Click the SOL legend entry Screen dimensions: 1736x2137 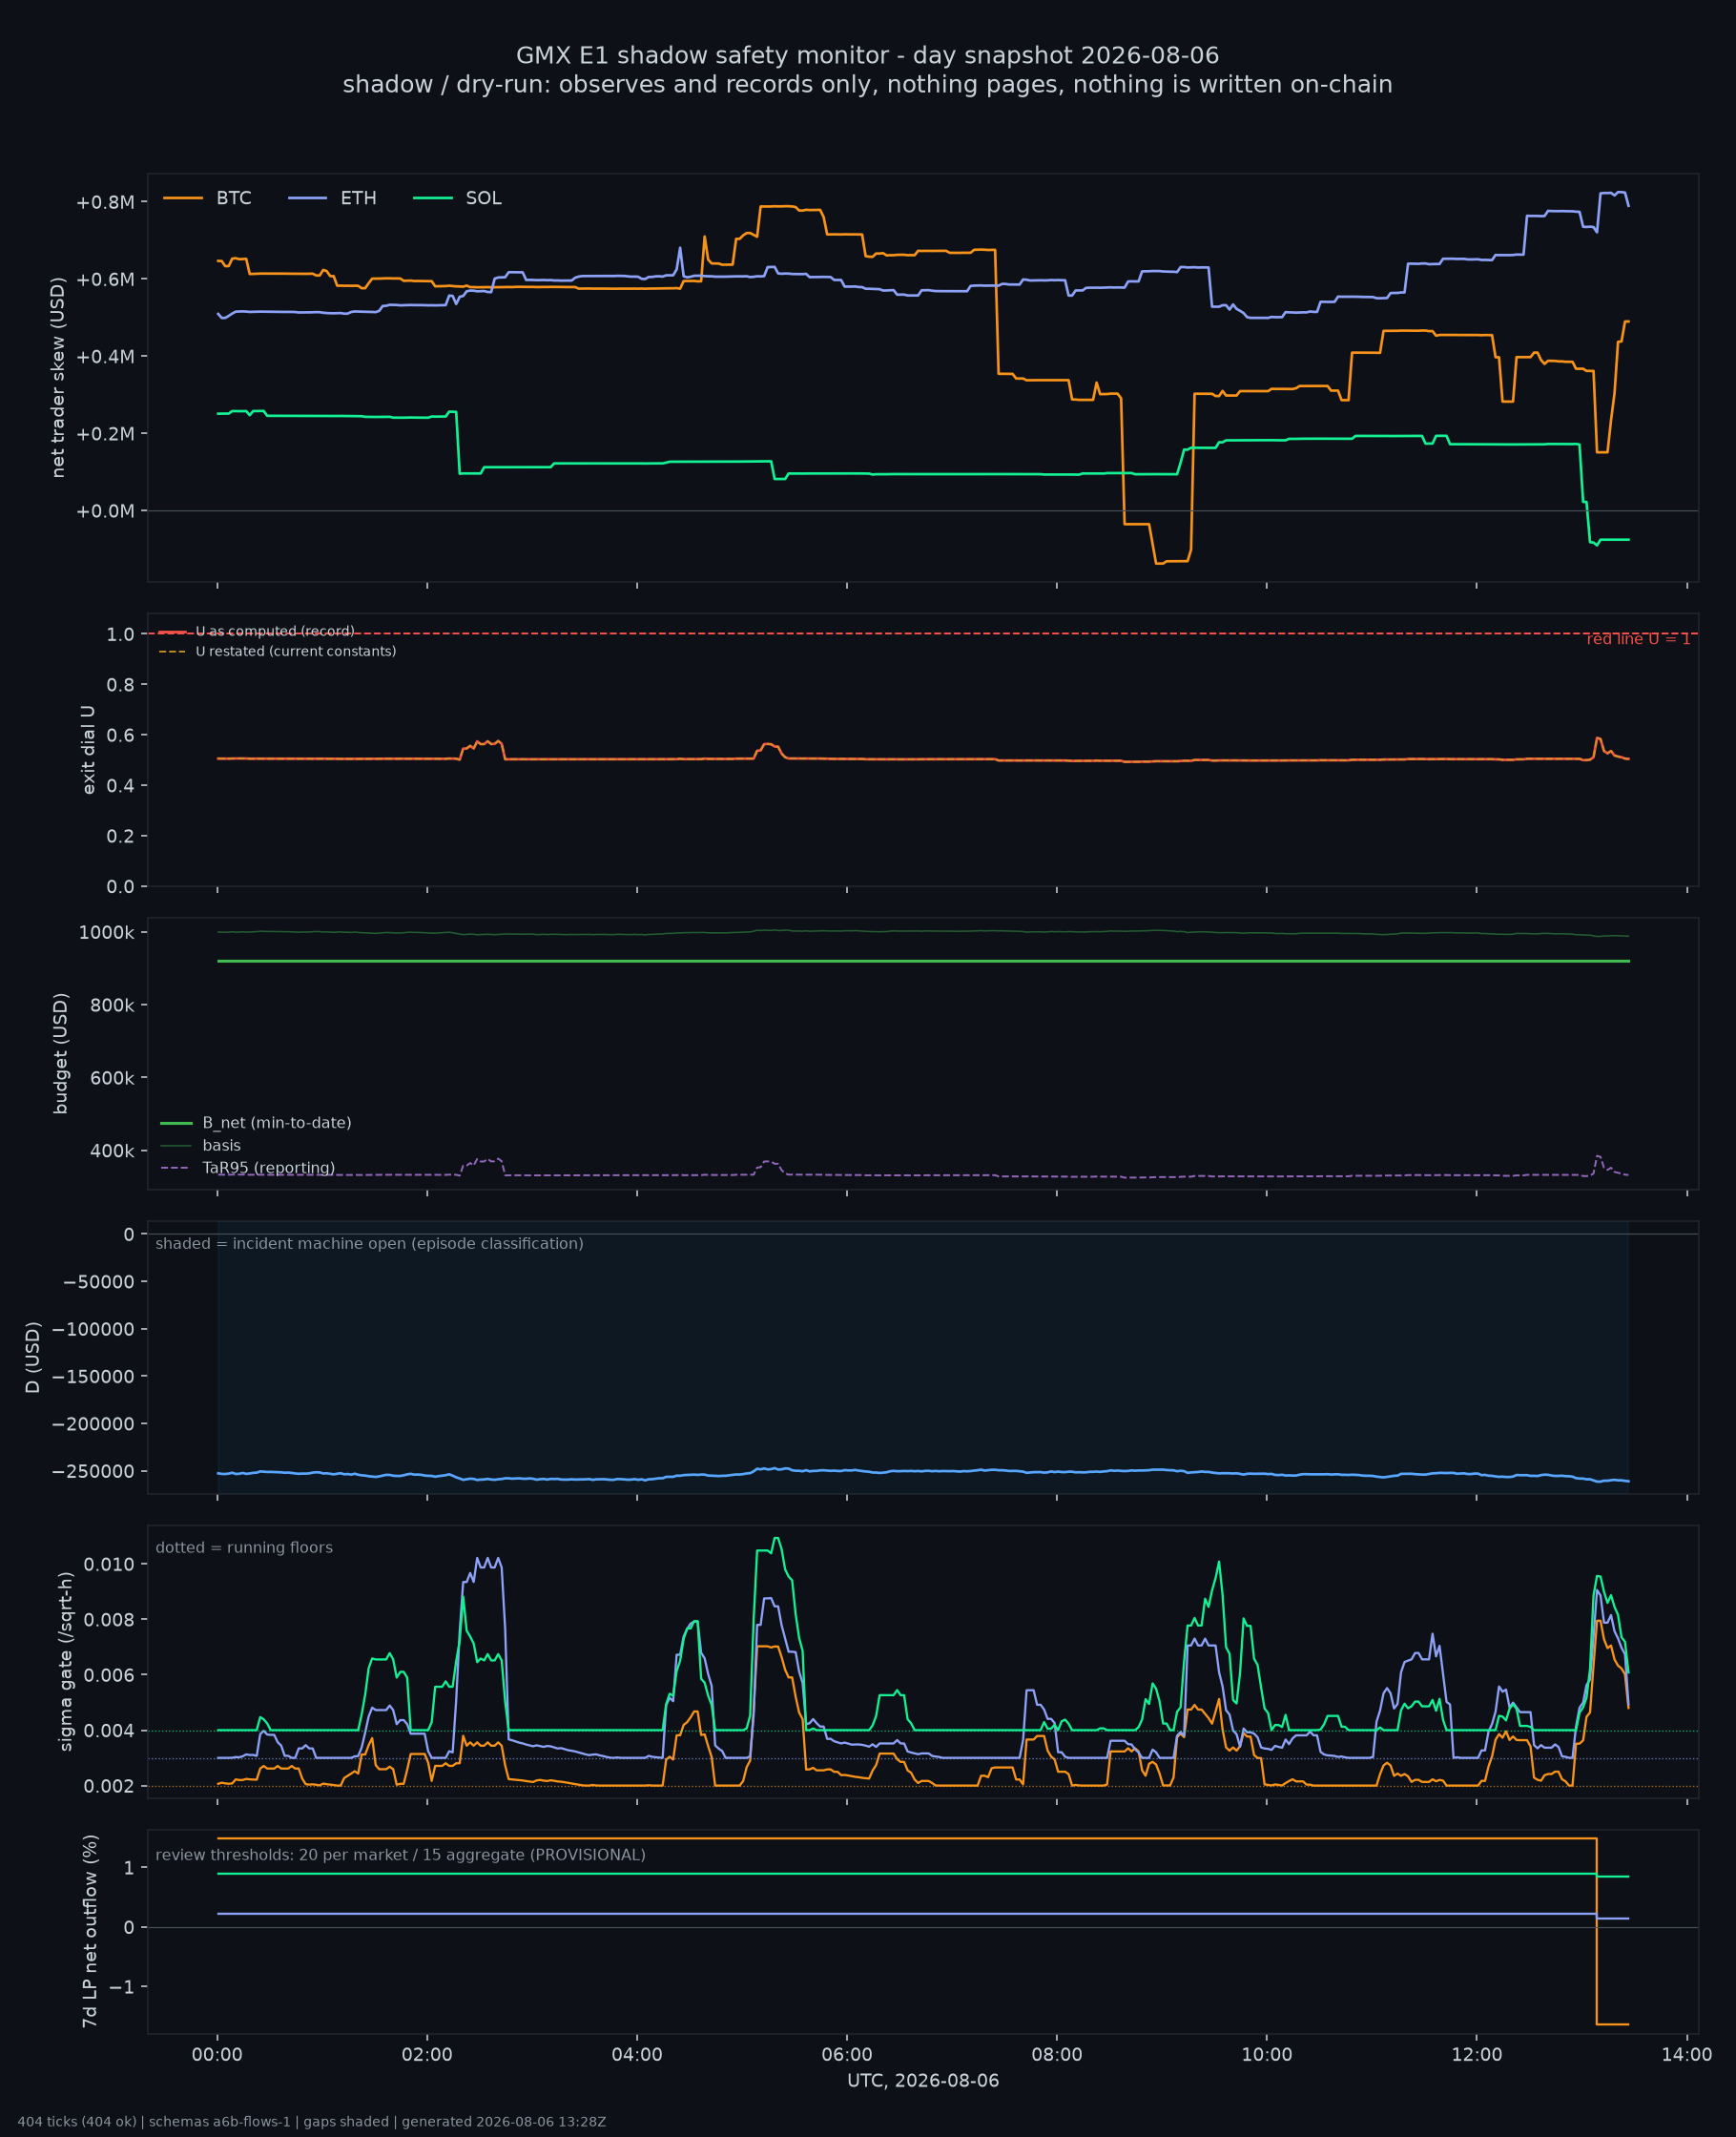[x=457, y=198]
